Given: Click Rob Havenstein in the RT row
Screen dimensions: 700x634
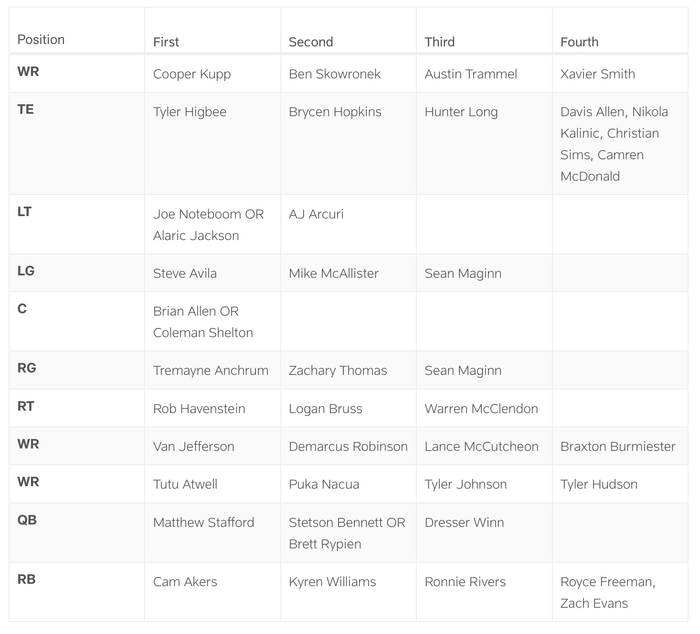Looking at the screenshot, I should (x=199, y=408).
